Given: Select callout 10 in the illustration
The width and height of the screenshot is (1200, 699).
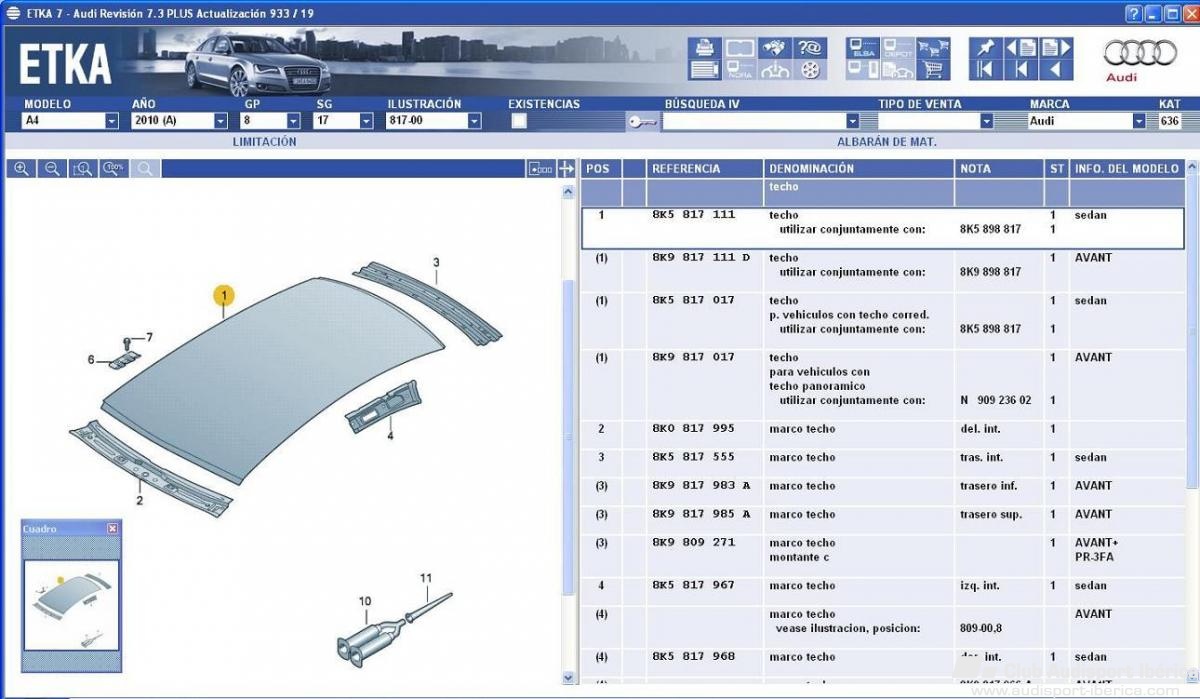Looking at the screenshot, I should point(365,601).
